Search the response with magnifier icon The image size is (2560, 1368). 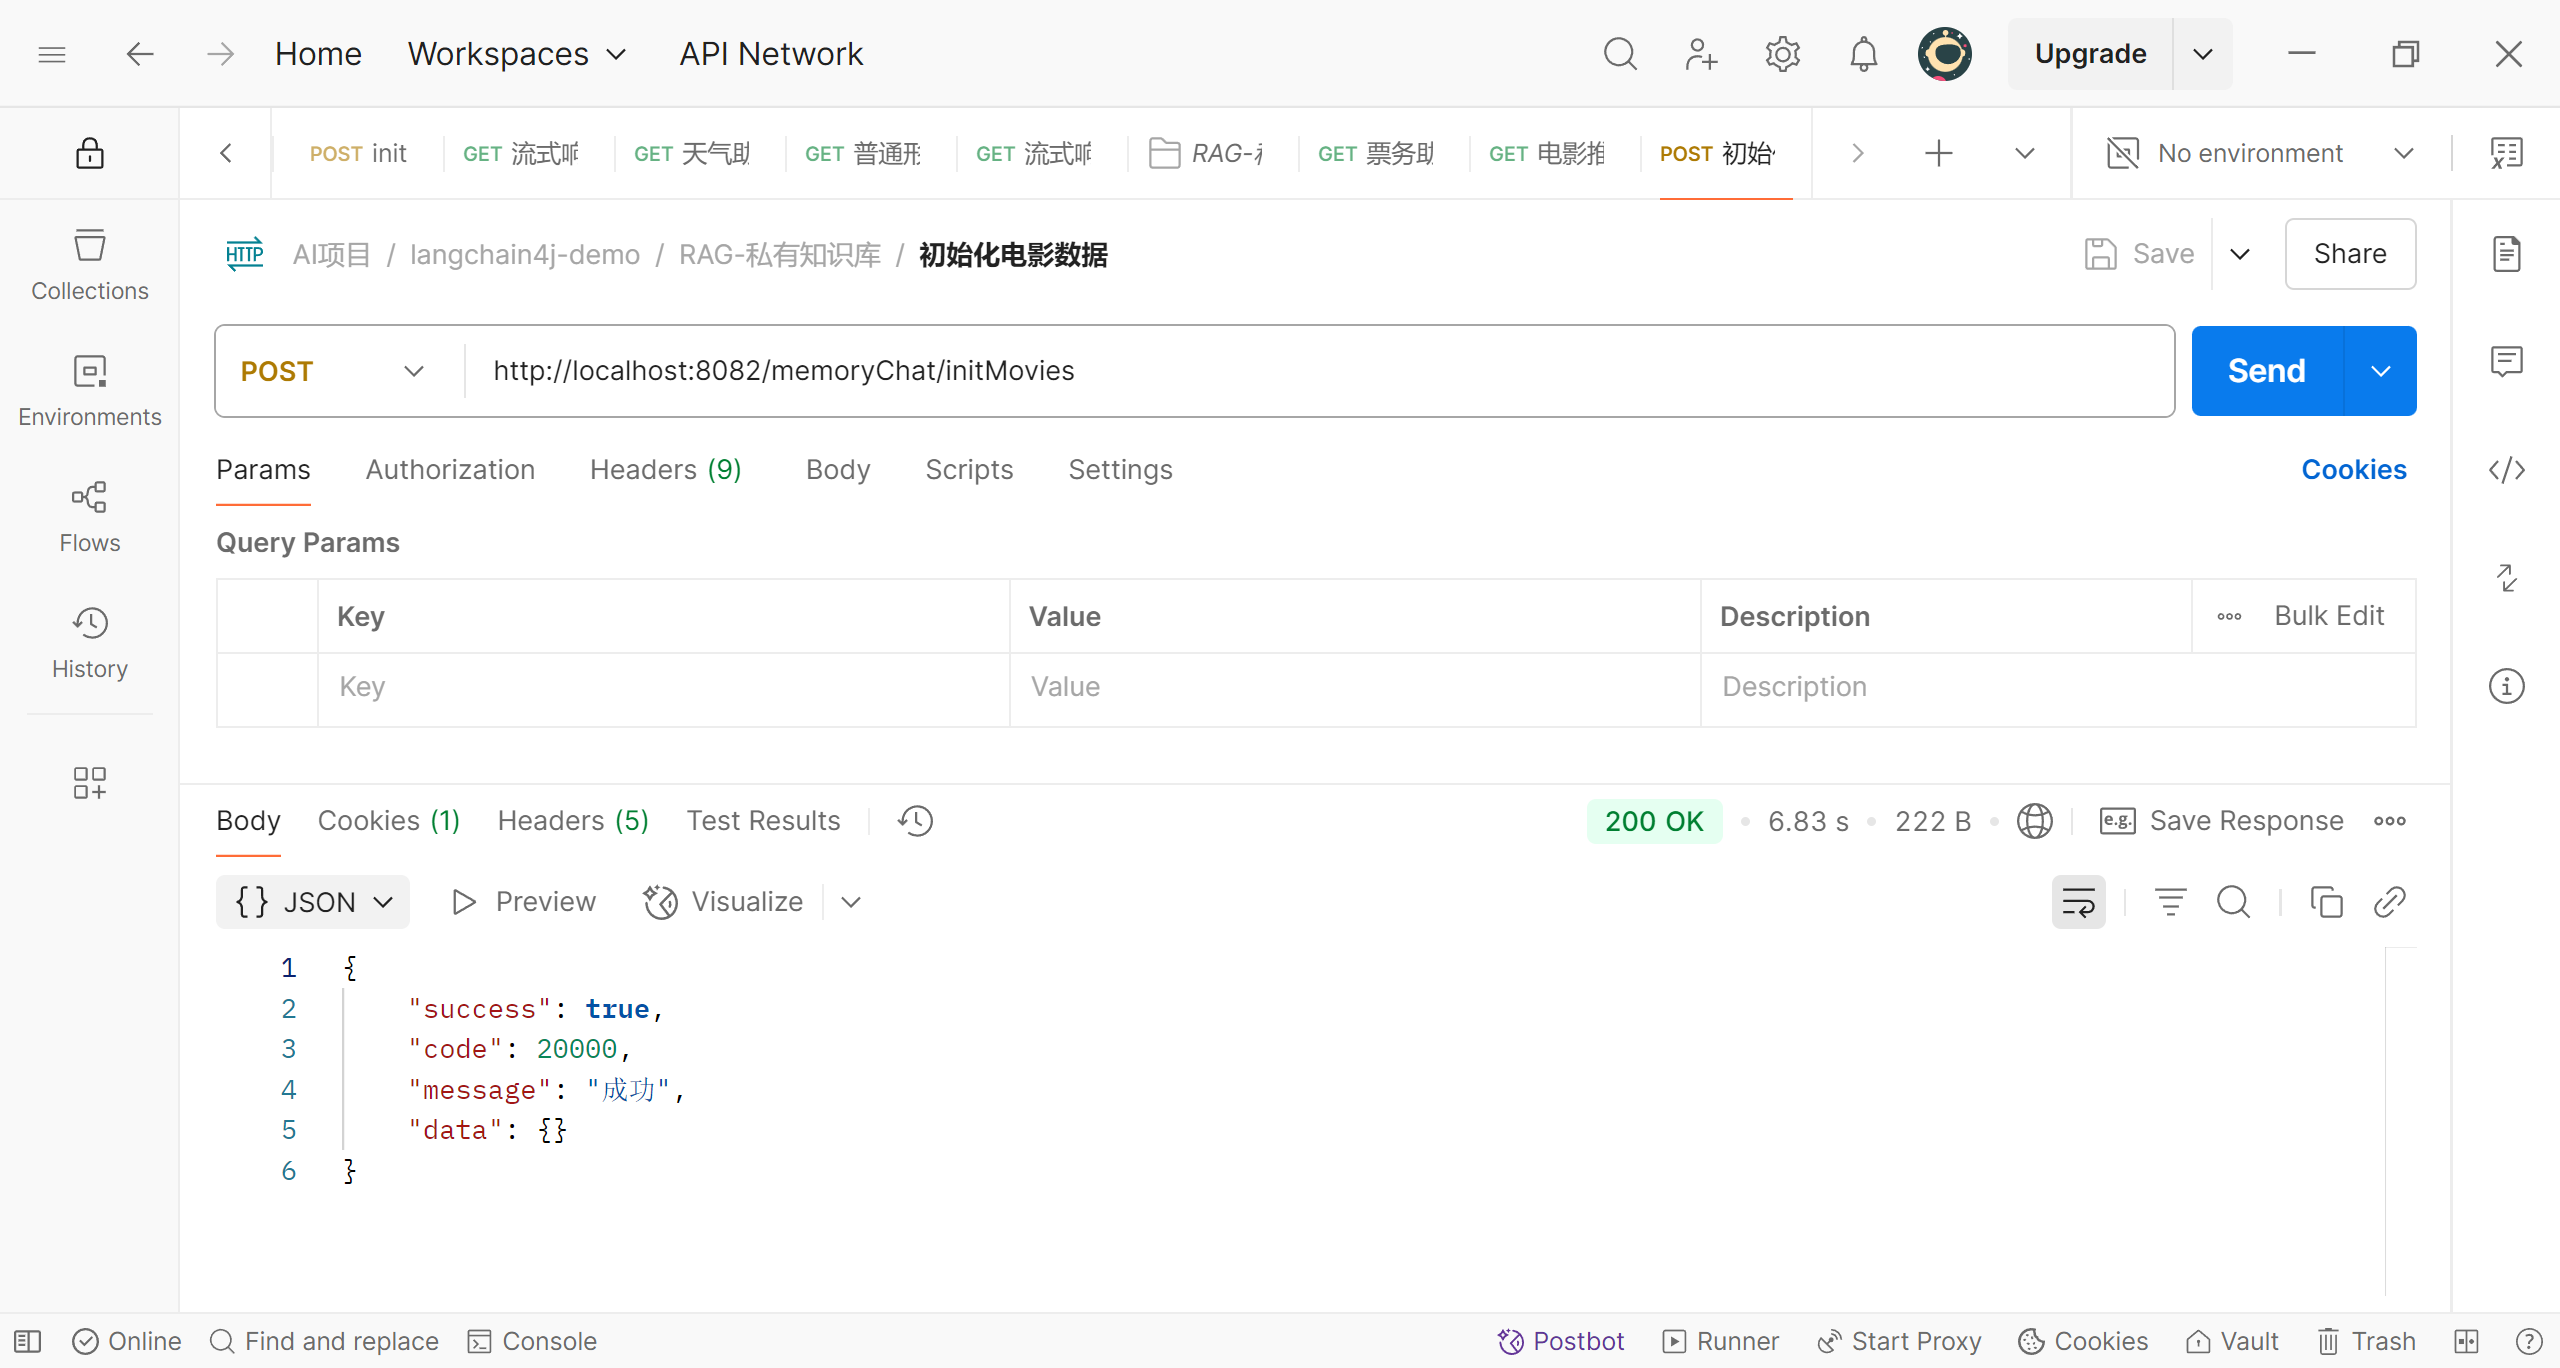coord(2233,902)
